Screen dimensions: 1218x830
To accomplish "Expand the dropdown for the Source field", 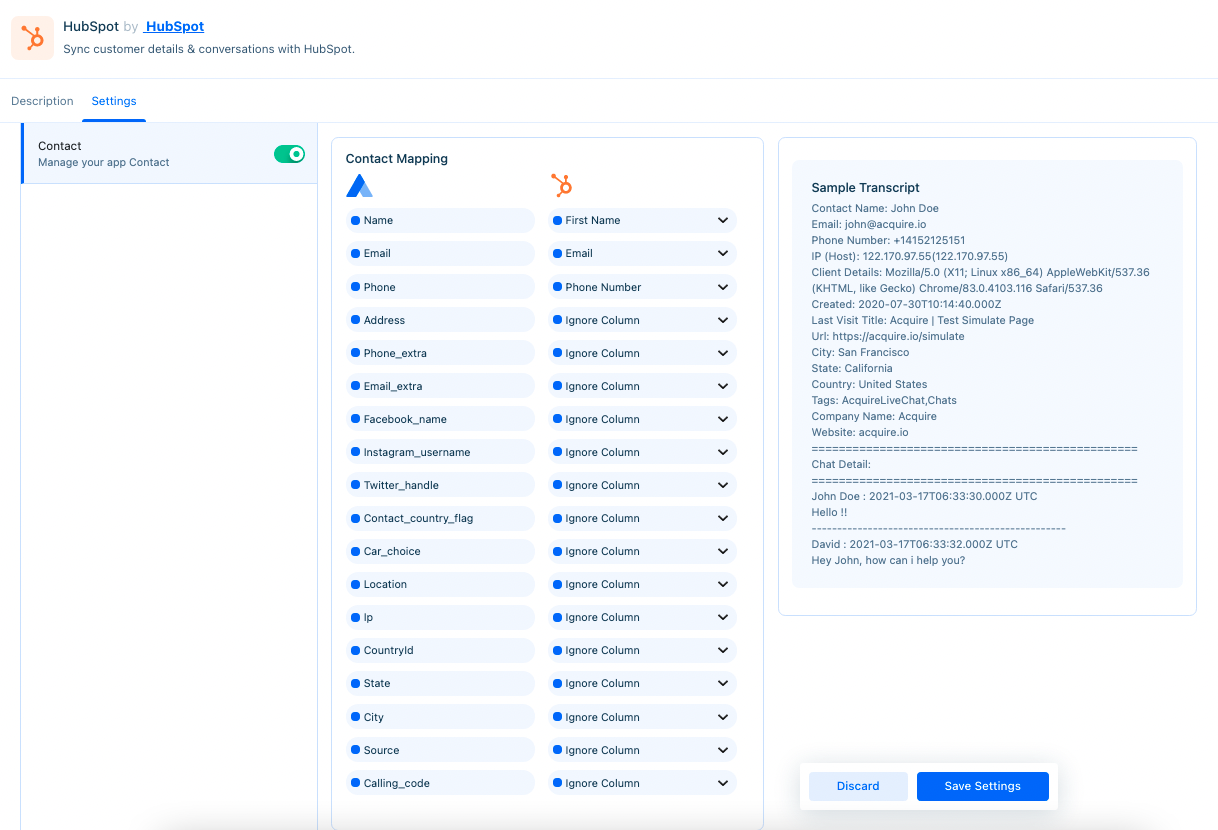I will [x=642, y=750].
